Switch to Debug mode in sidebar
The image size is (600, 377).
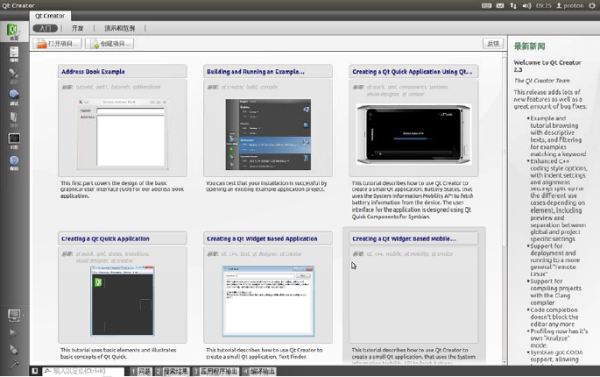coord(14,97)
